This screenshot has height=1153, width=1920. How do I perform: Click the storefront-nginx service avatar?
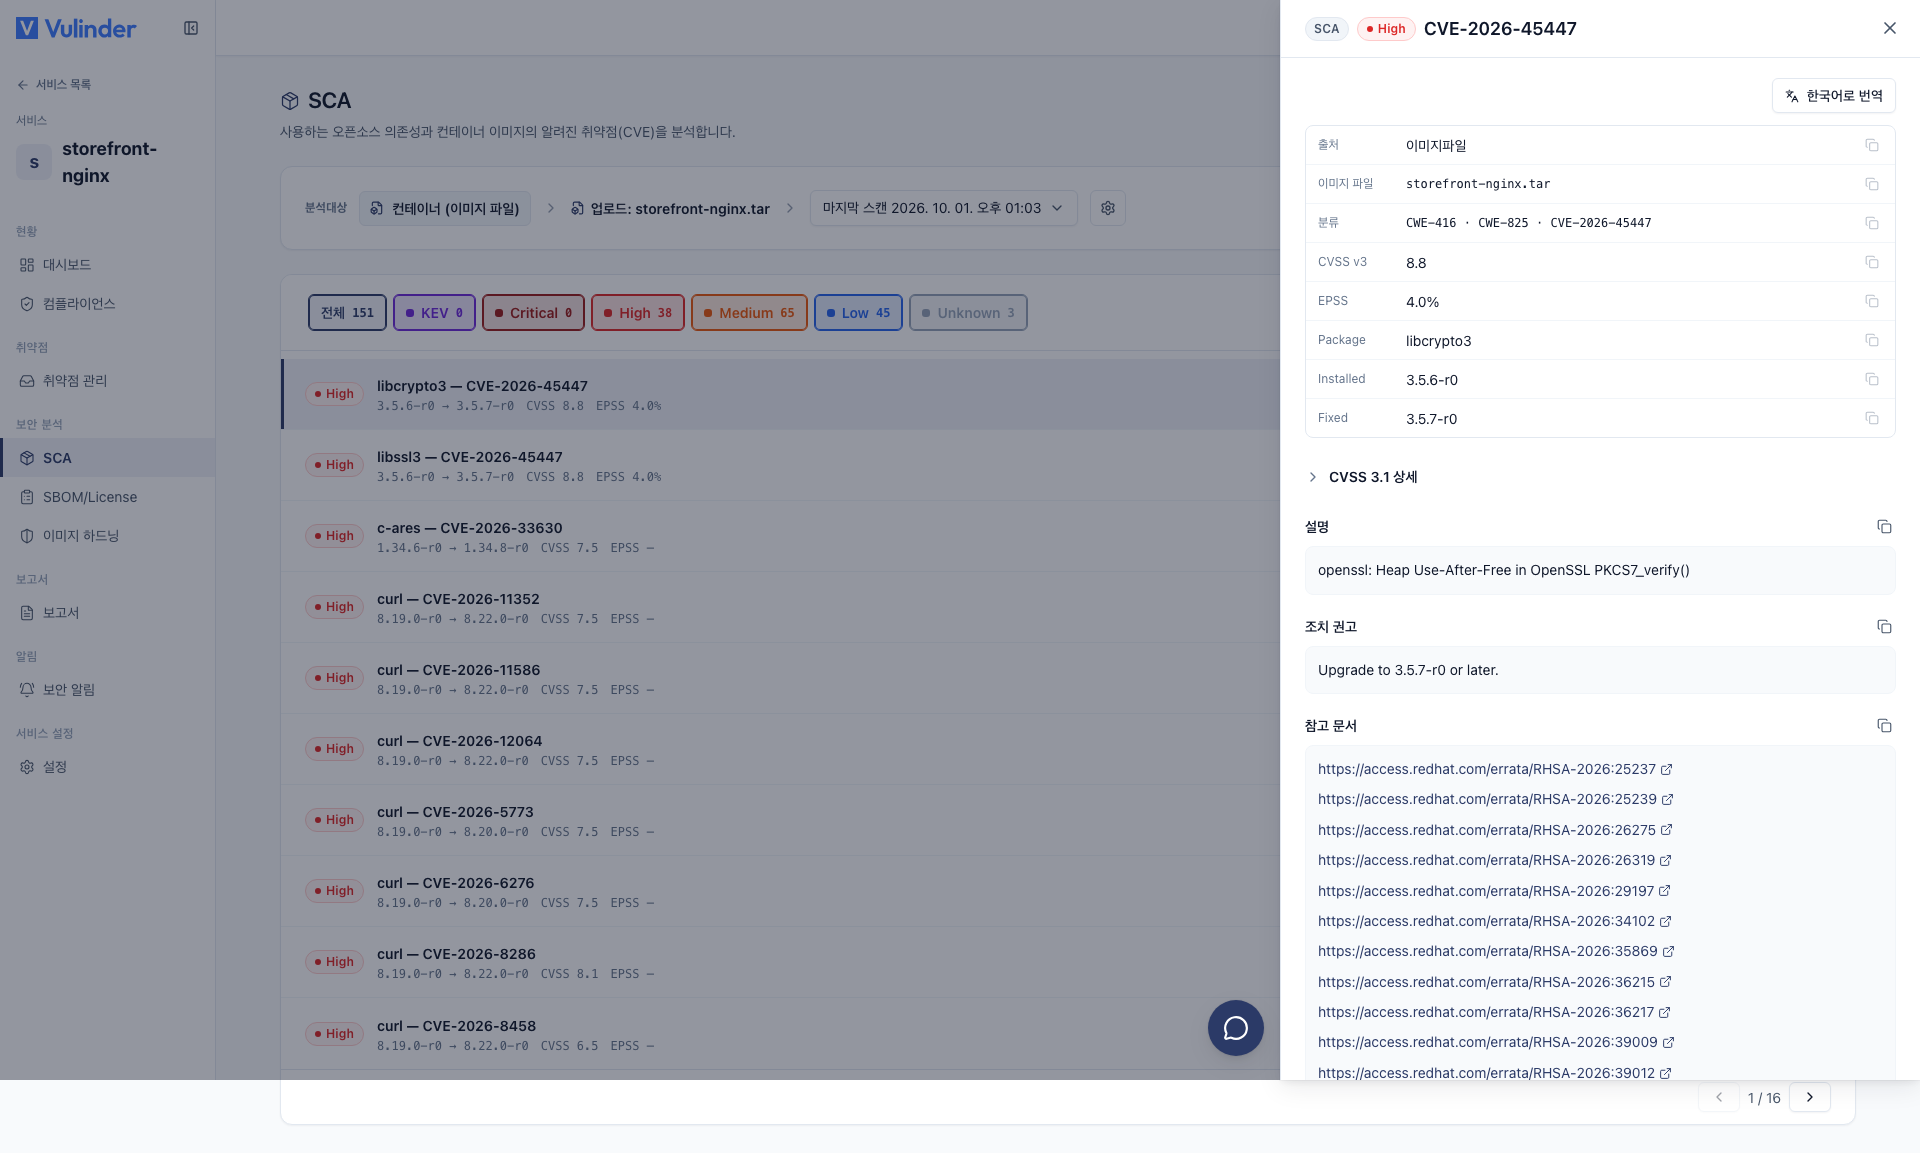[34, 162]
